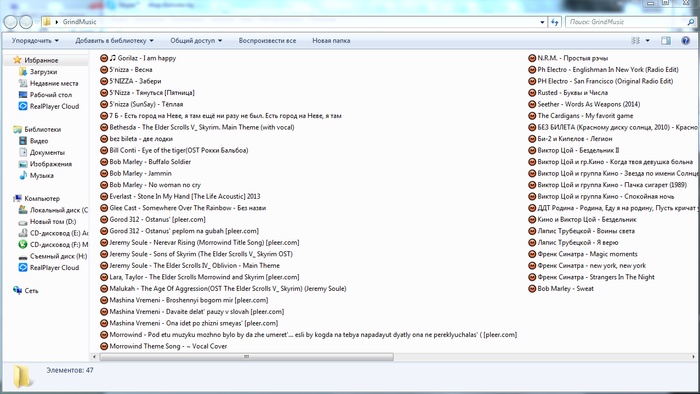Select Seether - Words As Weapons (2014)
Image resolution: width=700 pixels, height=394 pixels.
pyautogui.click(x=588, y=104)
